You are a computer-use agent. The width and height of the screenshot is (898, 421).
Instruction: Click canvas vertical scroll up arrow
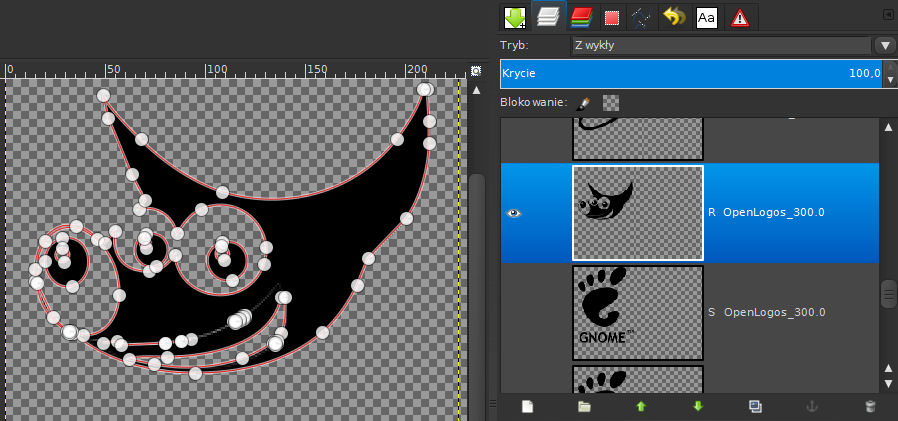tap(476, 91)
